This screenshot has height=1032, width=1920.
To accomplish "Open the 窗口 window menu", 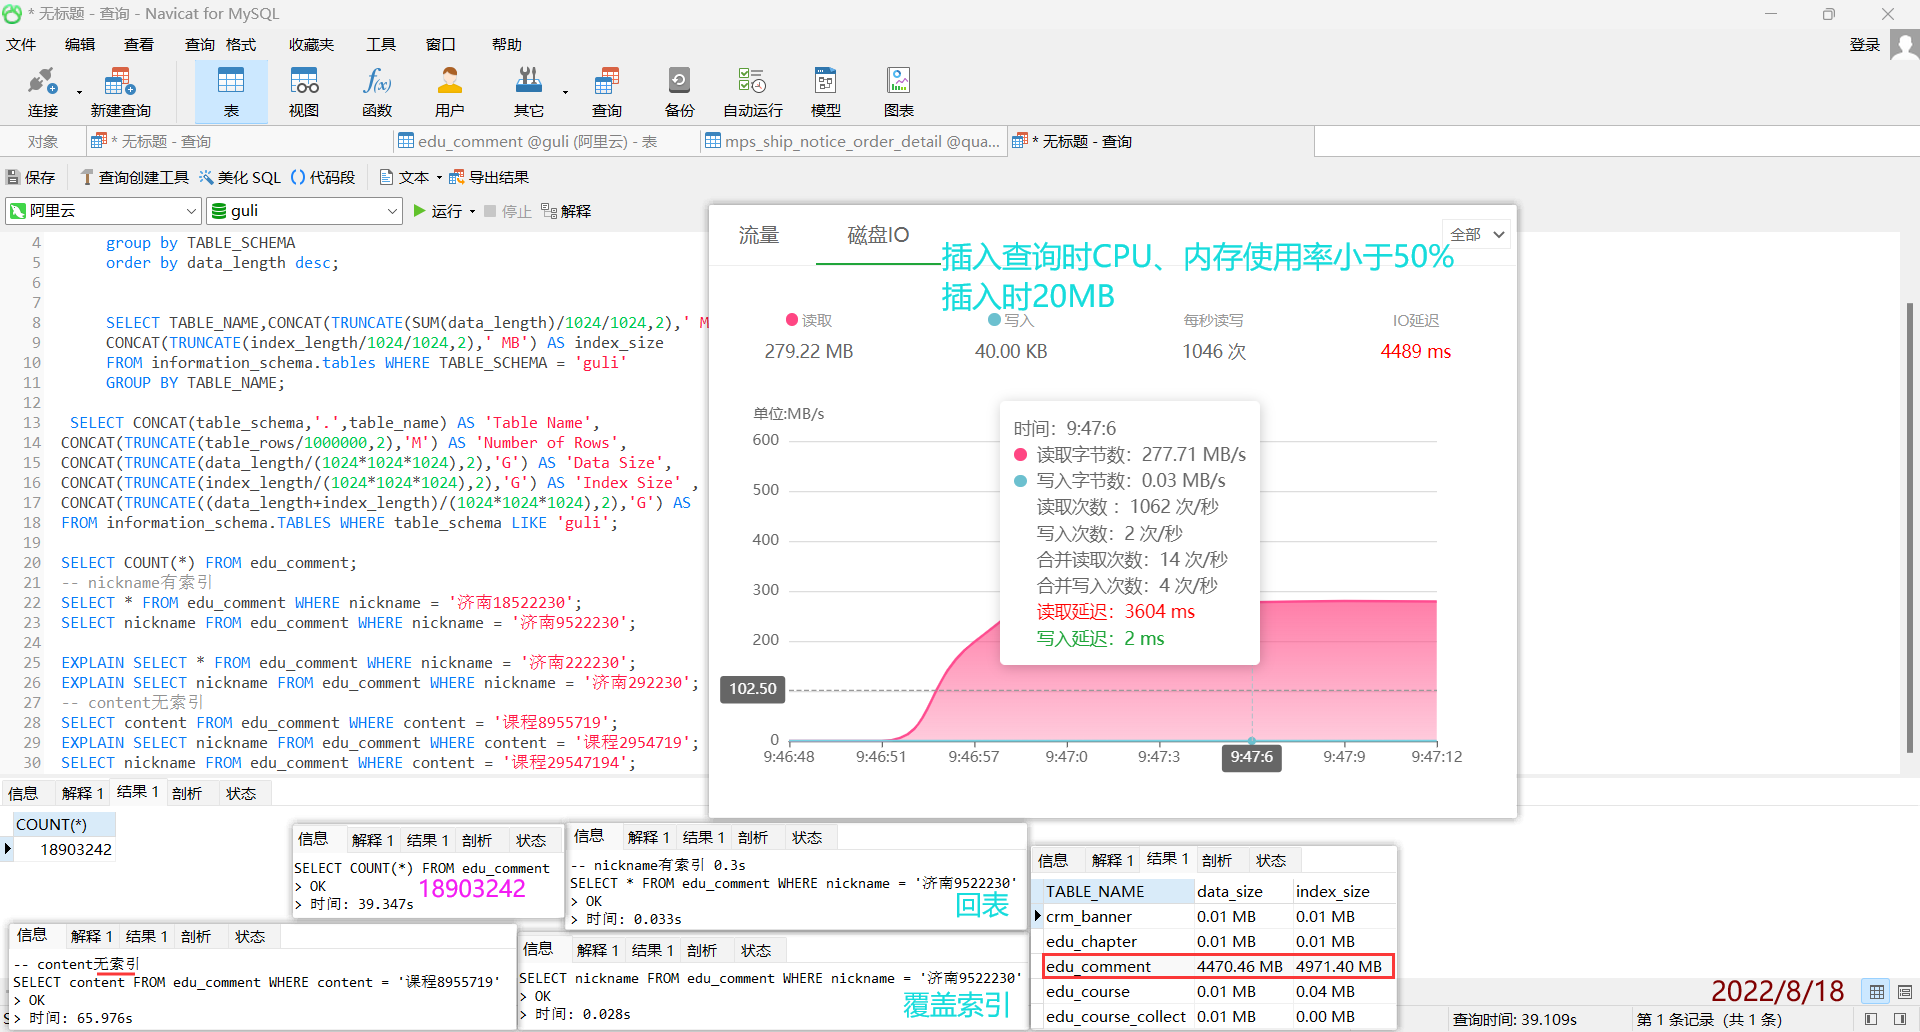I will (x=441, y=45).
